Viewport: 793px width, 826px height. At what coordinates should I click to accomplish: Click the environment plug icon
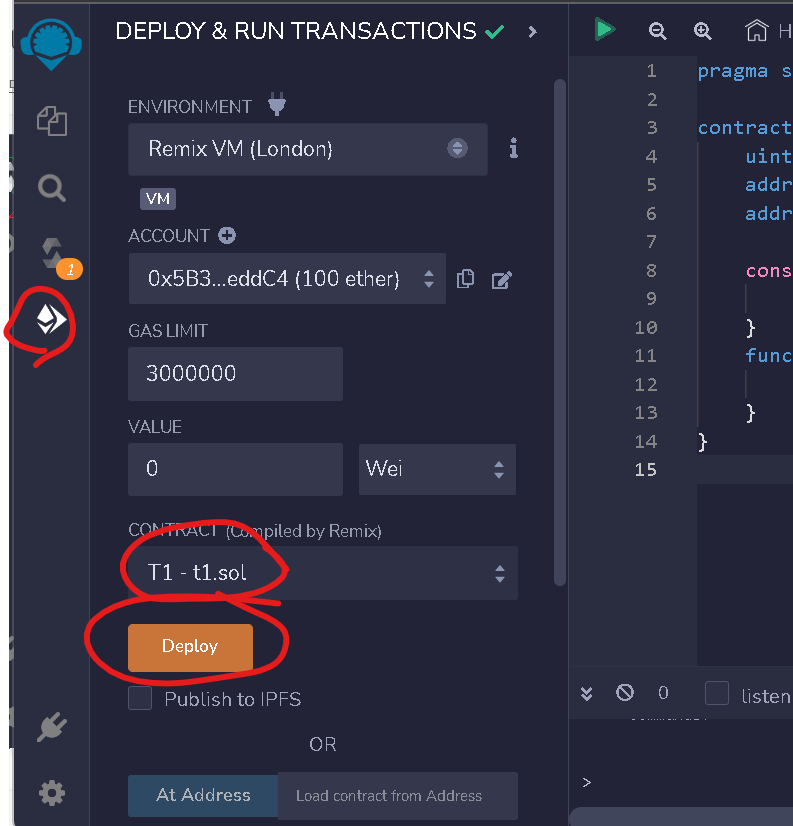pos(277,104)
